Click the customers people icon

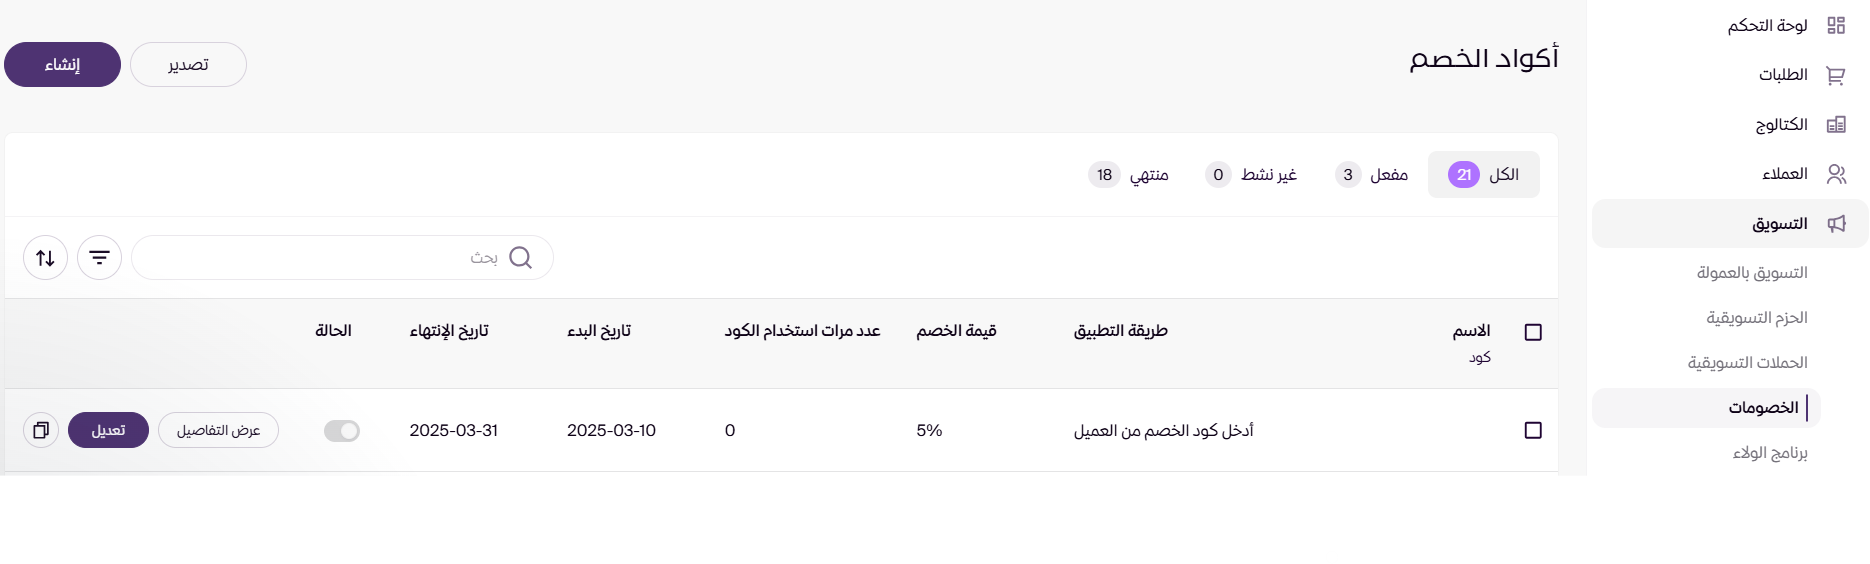click(1836, 174)
